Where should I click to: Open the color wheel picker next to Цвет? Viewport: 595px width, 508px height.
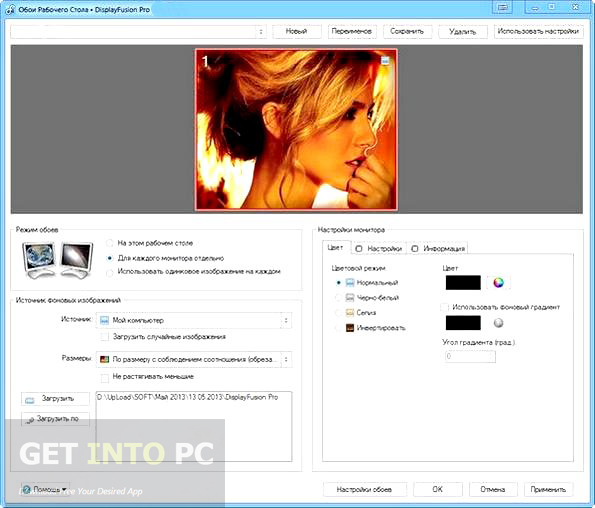(x=498, y=283)
